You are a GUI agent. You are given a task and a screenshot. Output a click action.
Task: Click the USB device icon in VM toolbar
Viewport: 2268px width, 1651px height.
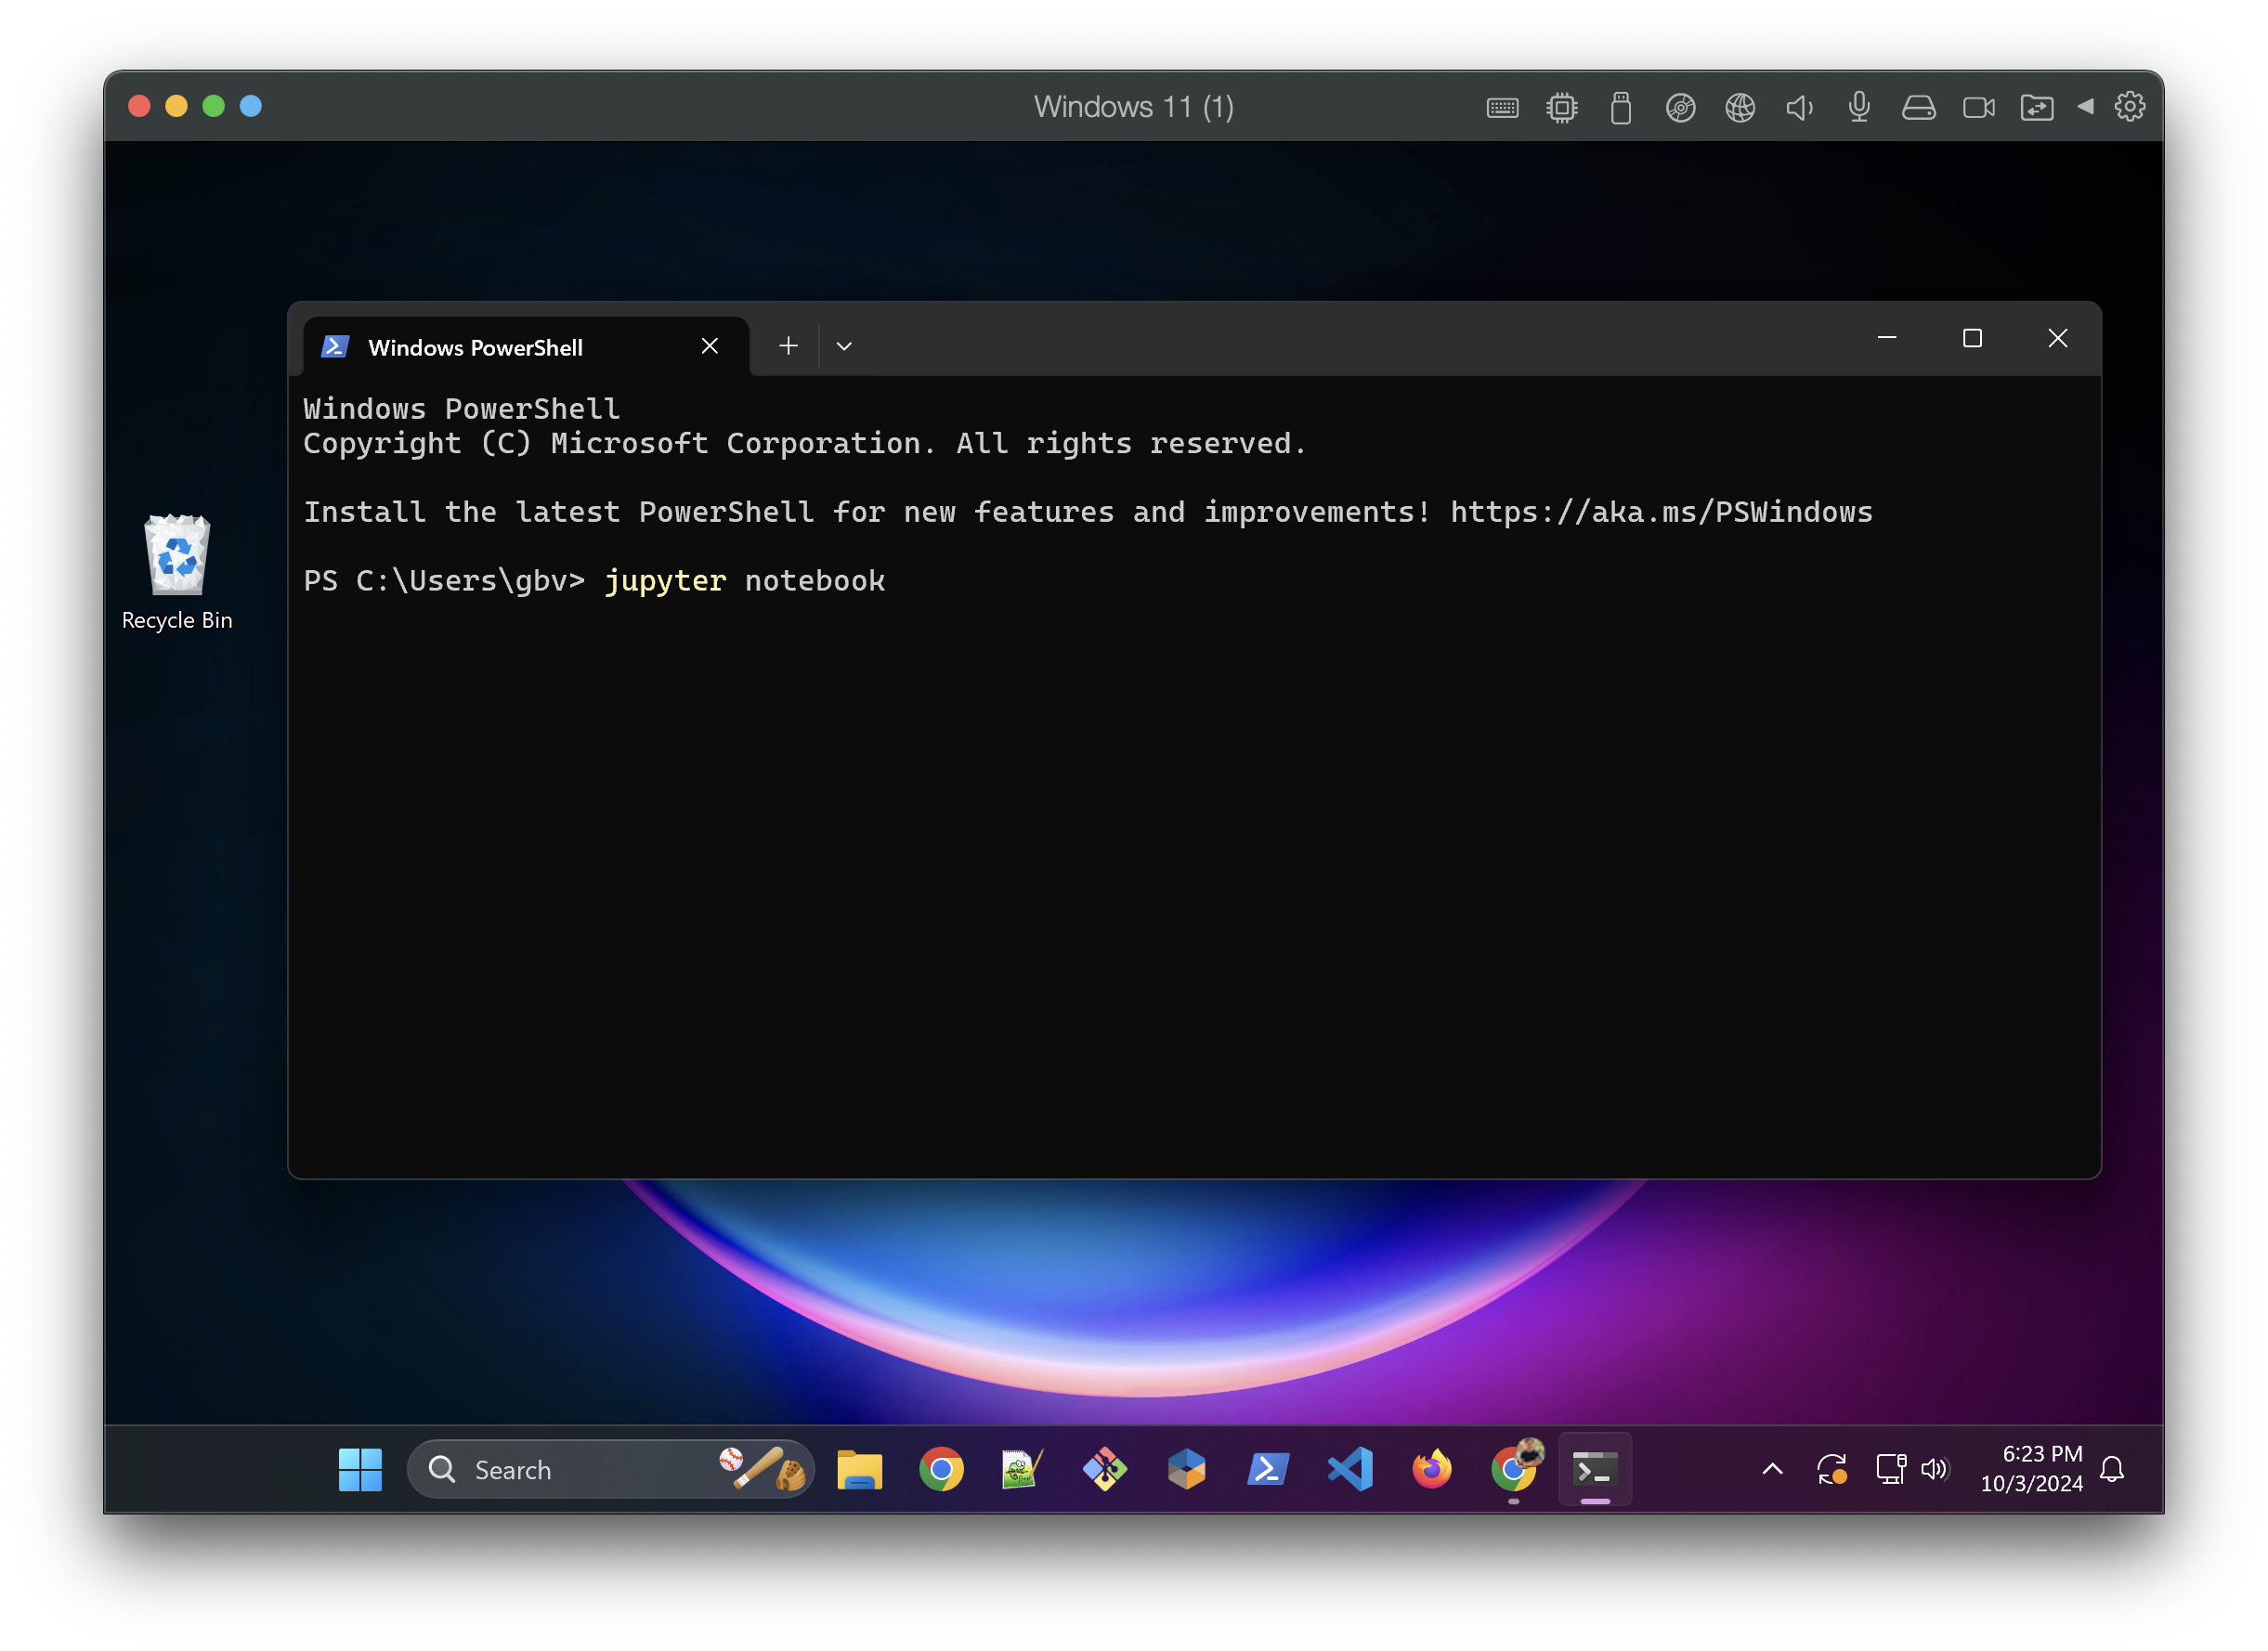(1621, 108)
